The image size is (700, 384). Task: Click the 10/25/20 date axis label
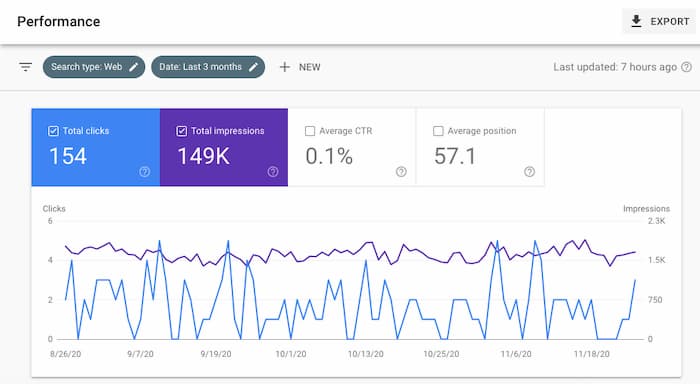tap(441, 354)
